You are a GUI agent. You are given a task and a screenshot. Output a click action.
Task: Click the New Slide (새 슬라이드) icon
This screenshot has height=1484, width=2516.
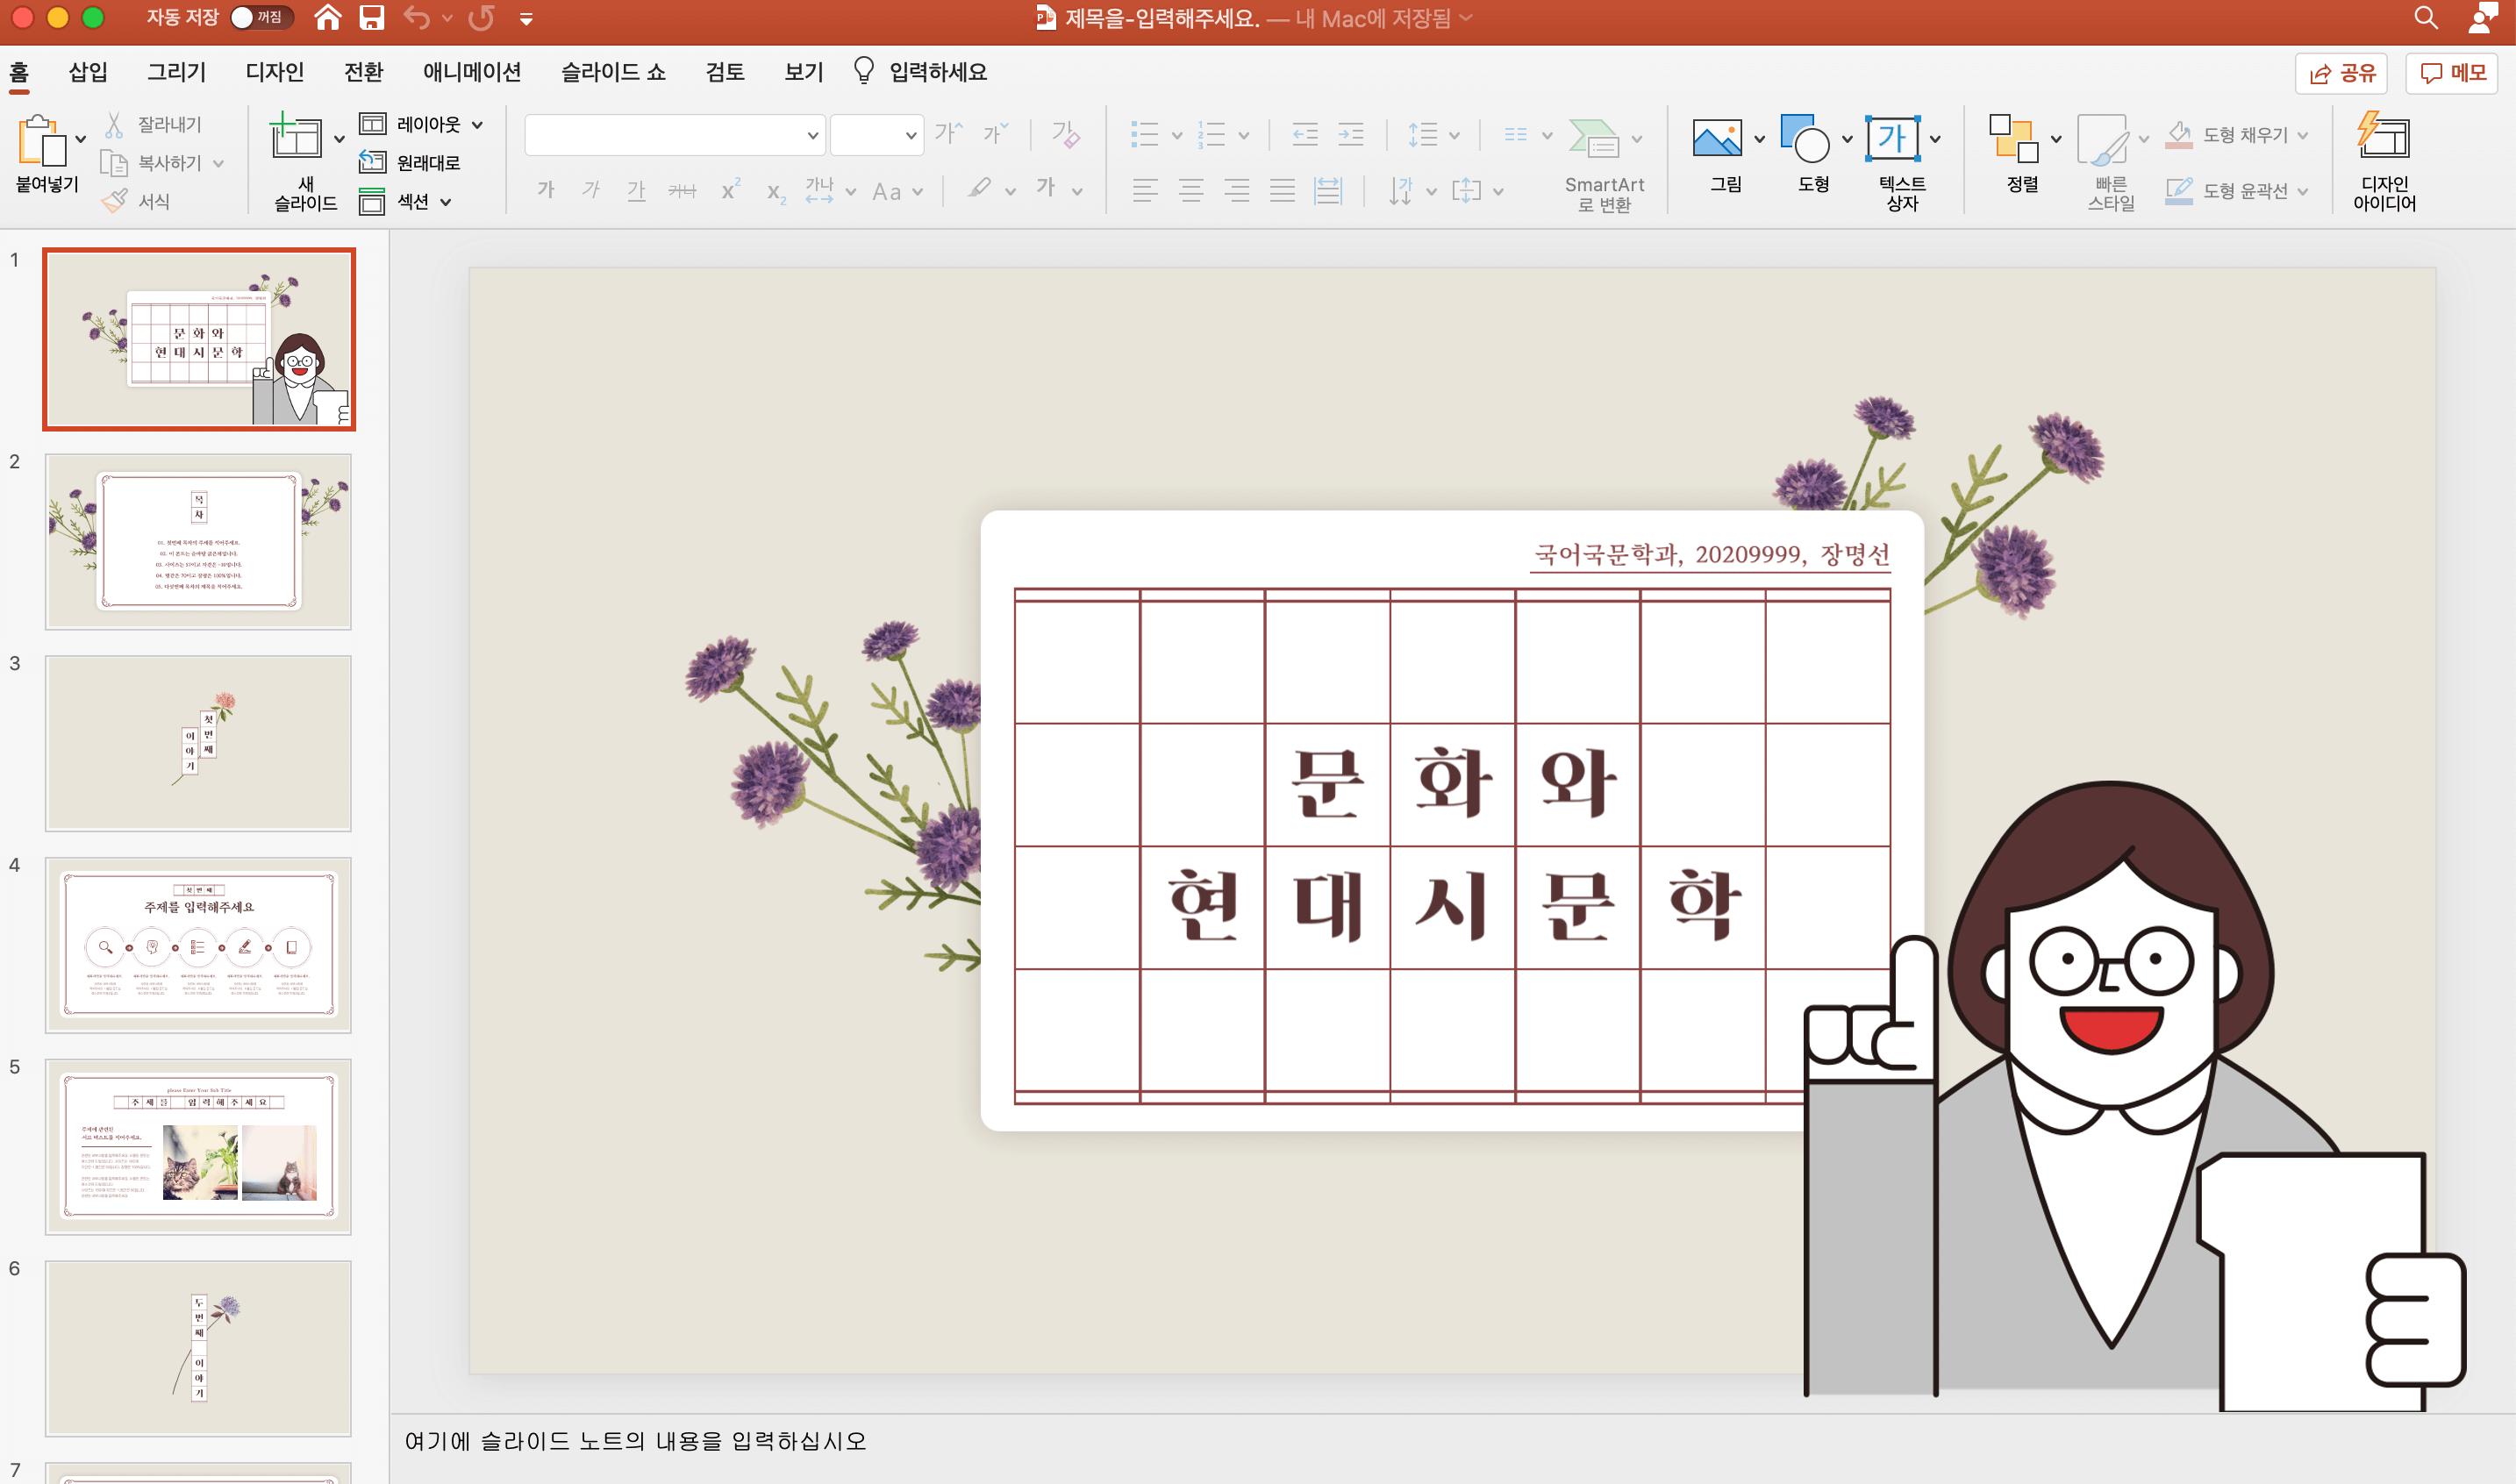click(x=296, y=138)
